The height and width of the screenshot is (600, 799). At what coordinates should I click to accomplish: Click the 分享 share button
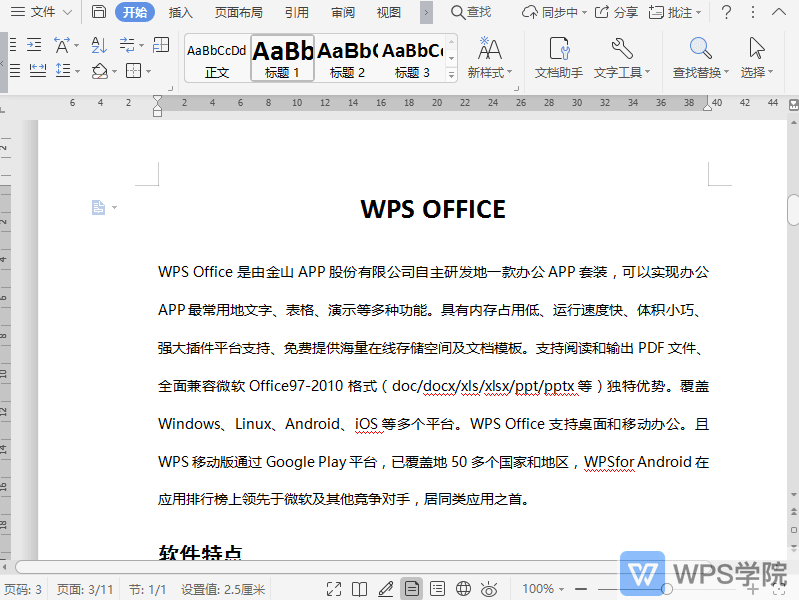tap(616, 12)
